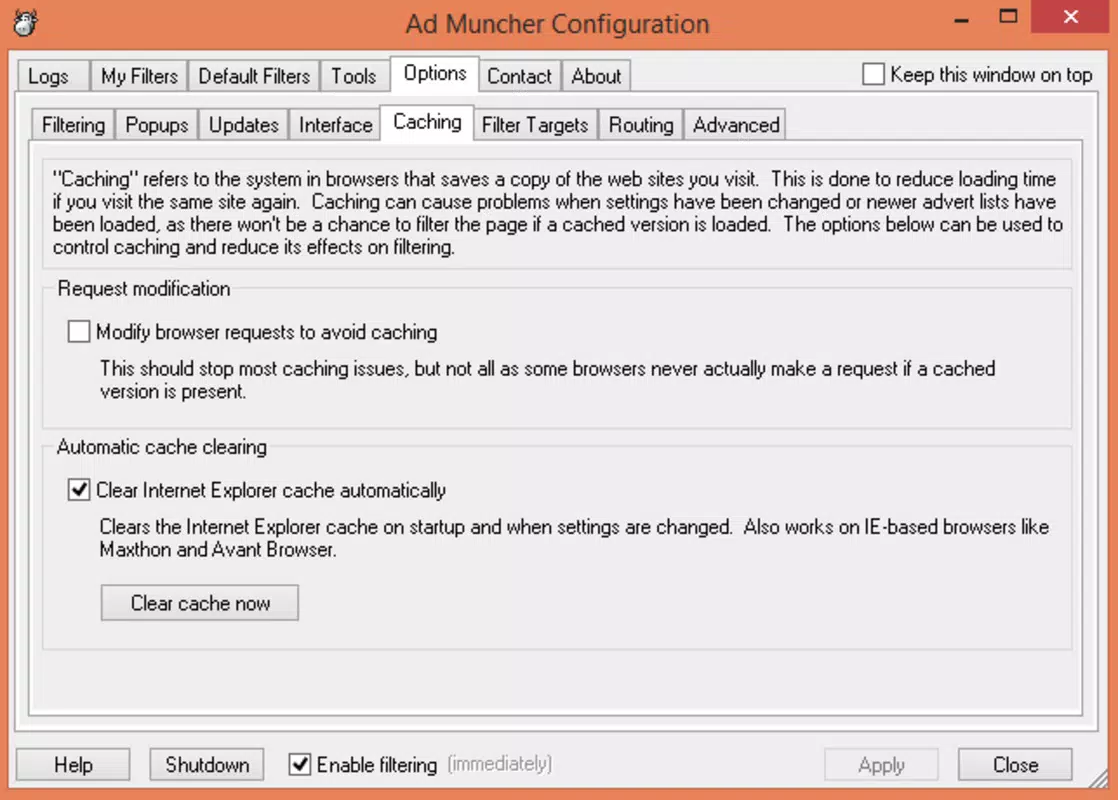Viewport: 1118px width, 800px height.
Task: Click the 'Automatic cache clearing' group label
Action: [x=162, y=447]
